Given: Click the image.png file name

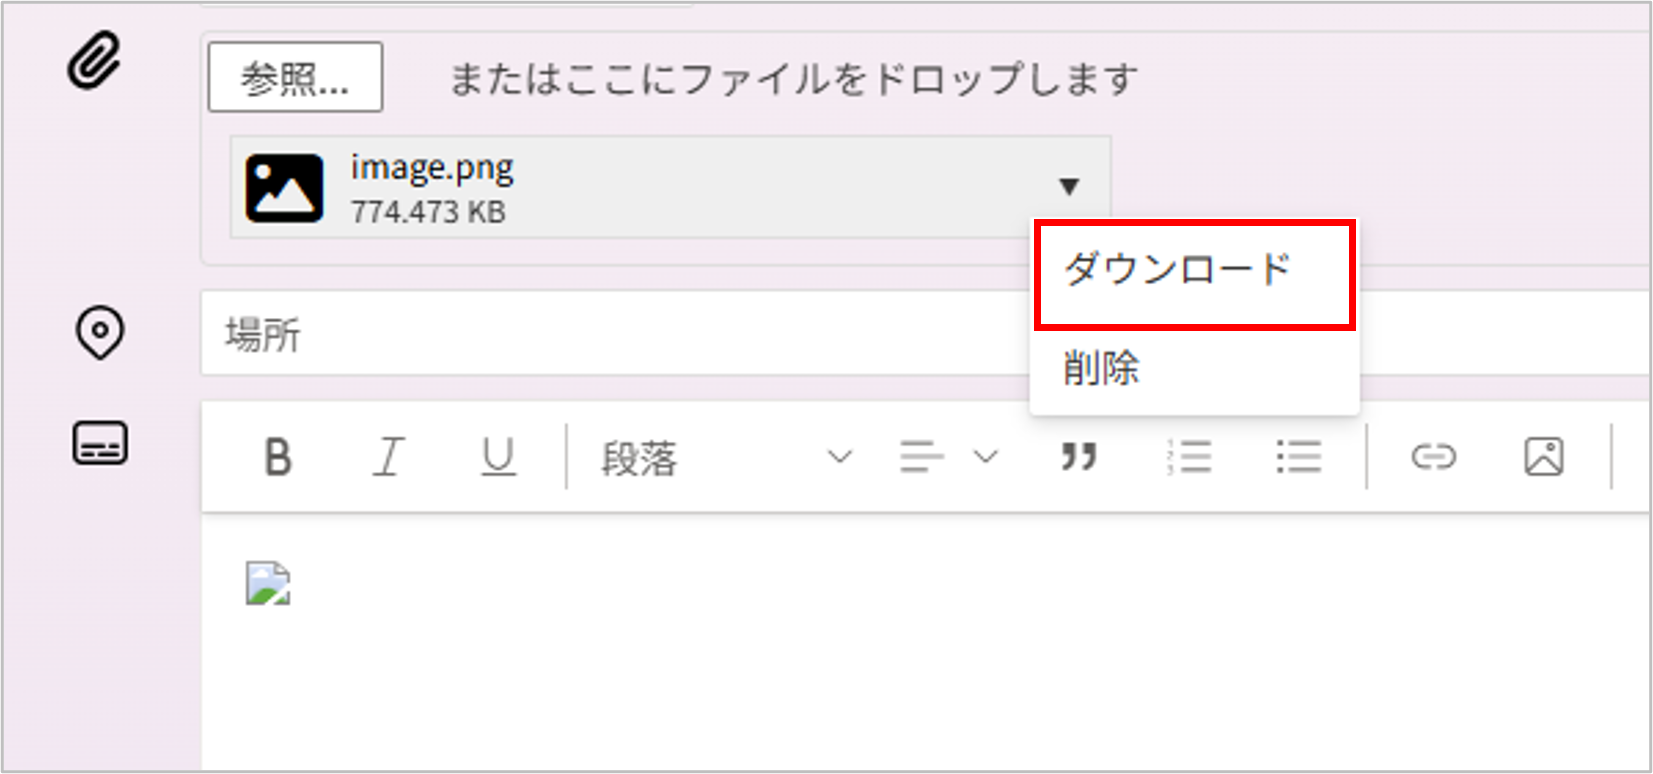Looking at the screenshot, I should (x=432, y=167).
